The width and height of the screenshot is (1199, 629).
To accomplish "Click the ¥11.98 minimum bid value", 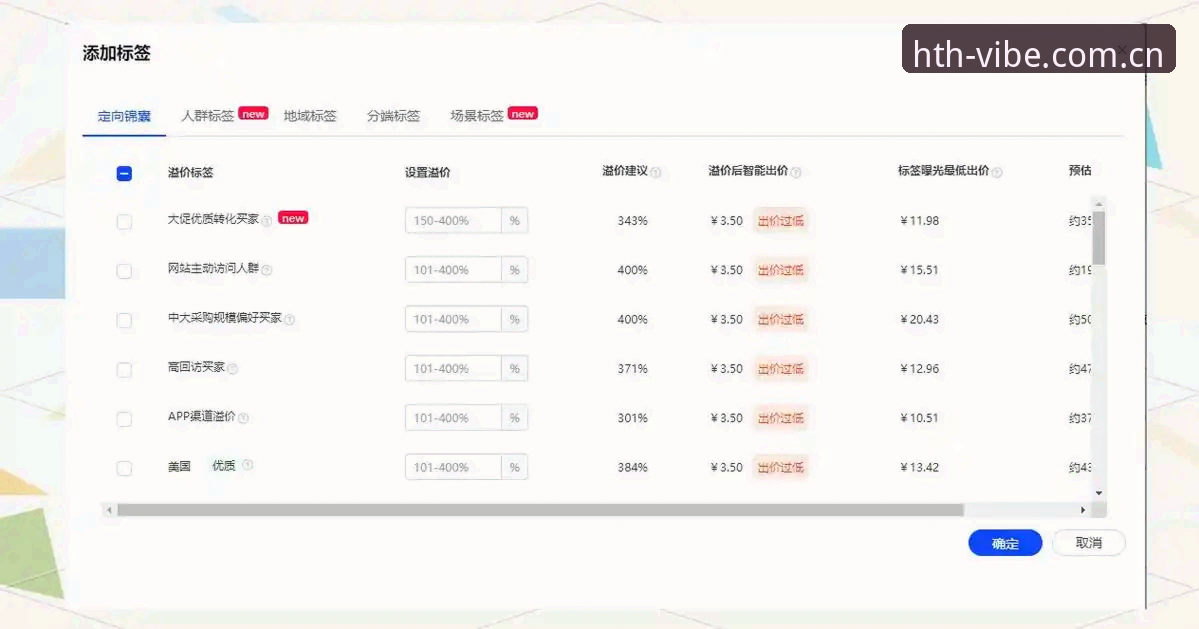I will (919, 221).
